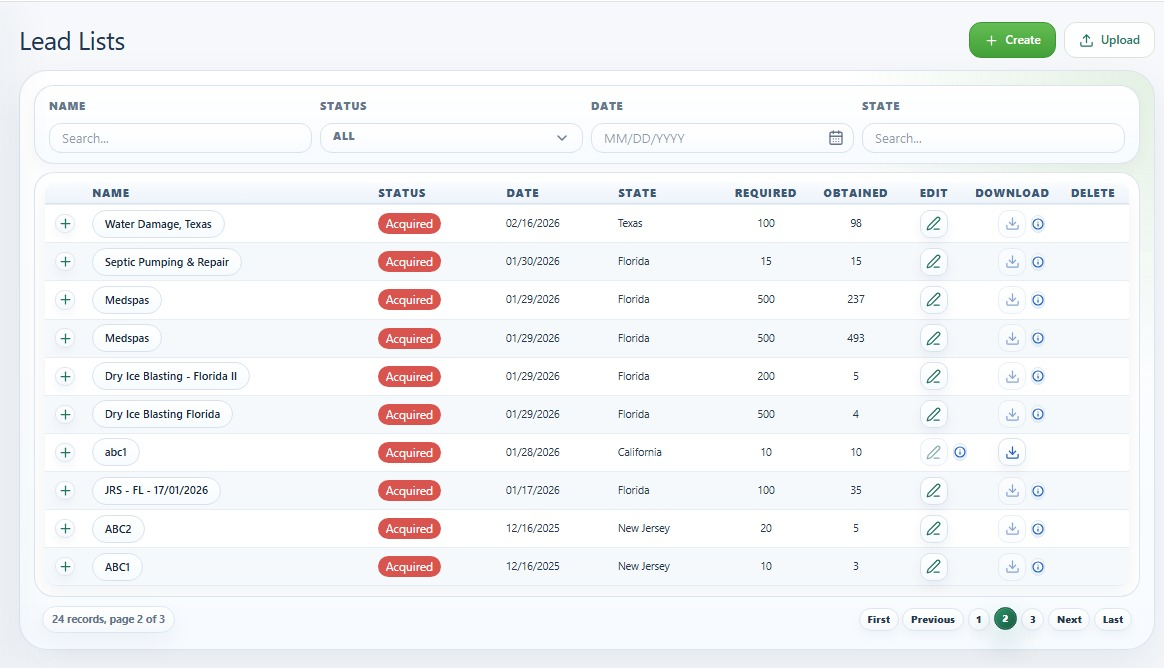
Task: Open the Status ALL dropdown
Action: click(x=451, y=137)
